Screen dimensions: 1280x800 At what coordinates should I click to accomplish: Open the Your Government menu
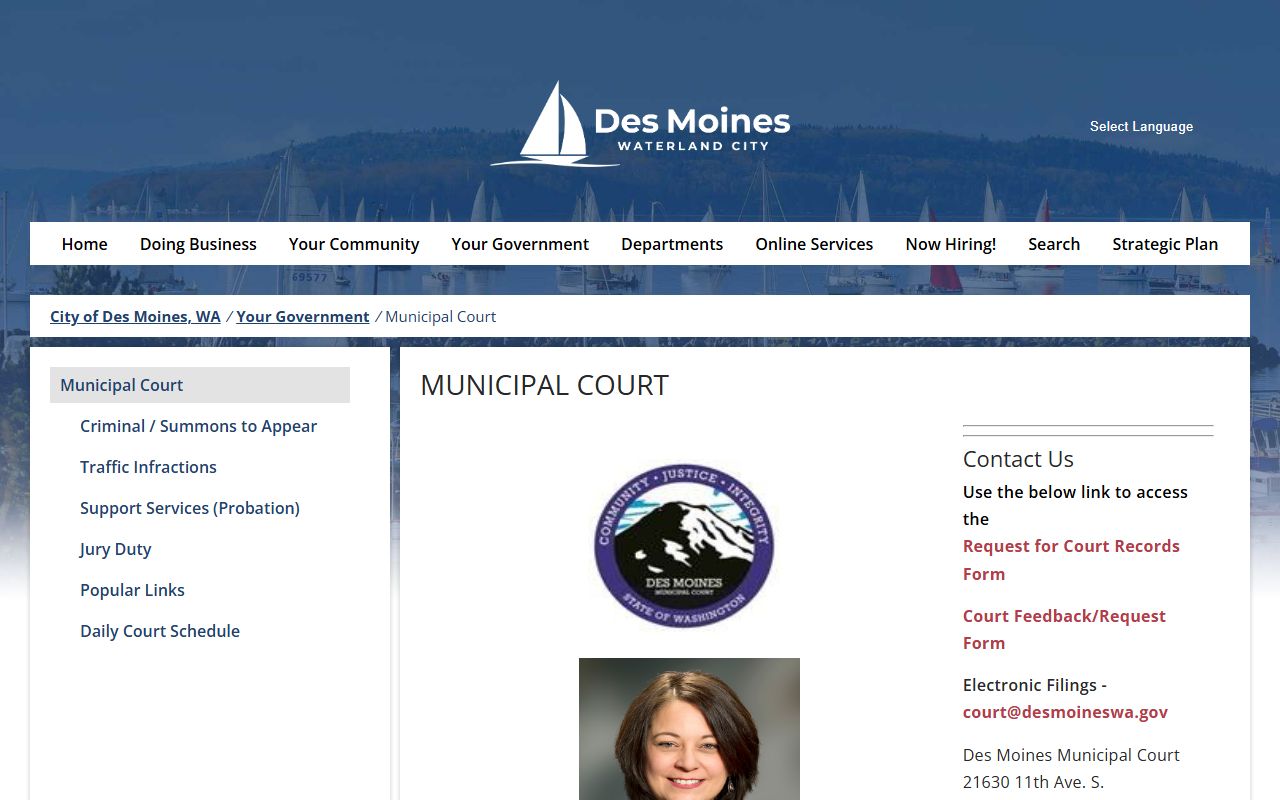(520, 244)
